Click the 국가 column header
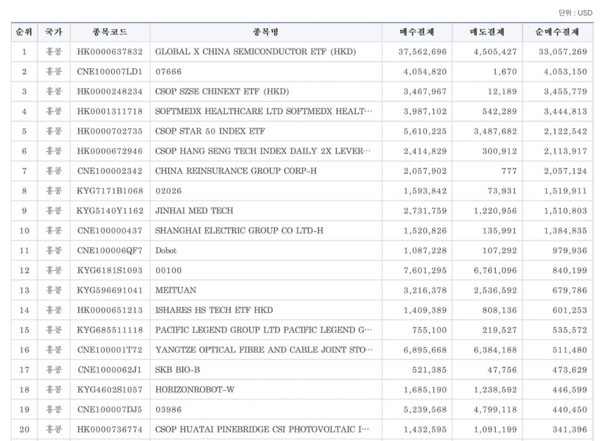Viewport: 600px width, 441px height. point(54,32)
